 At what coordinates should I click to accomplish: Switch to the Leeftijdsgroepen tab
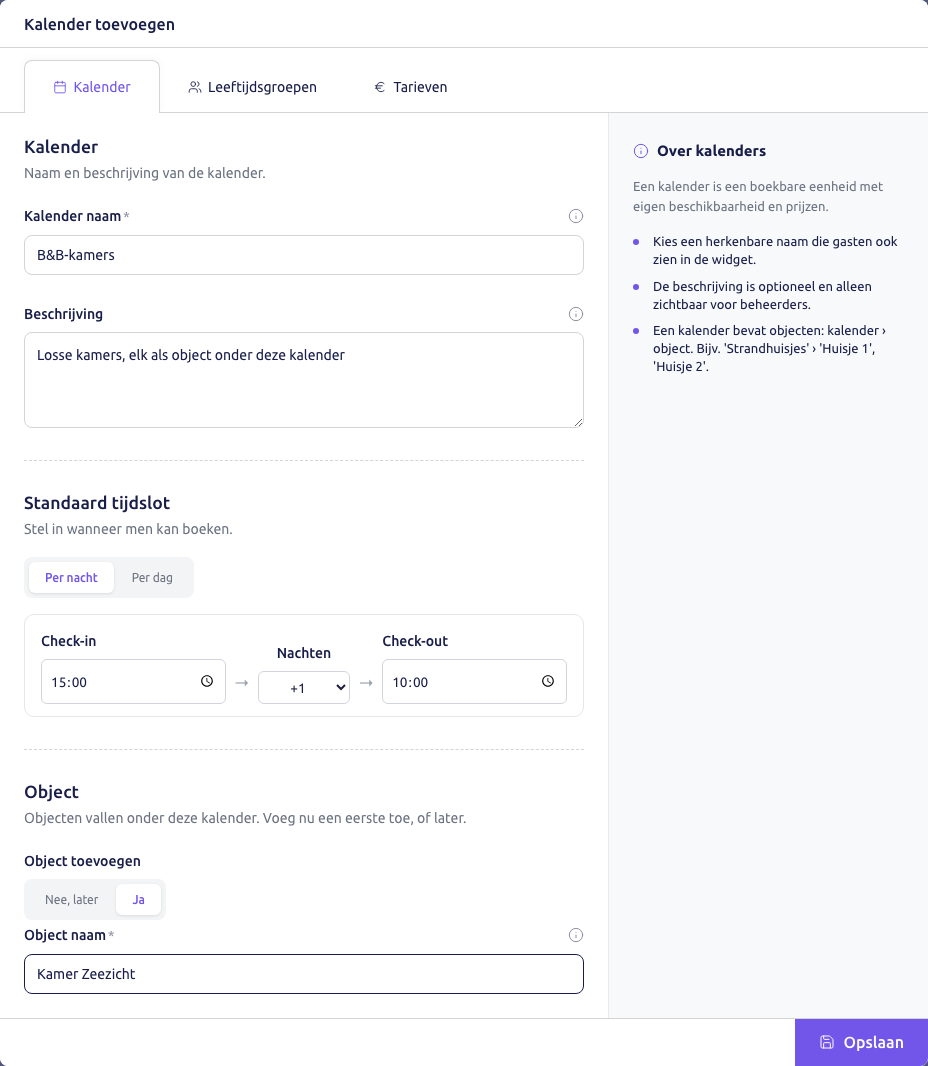252,87
